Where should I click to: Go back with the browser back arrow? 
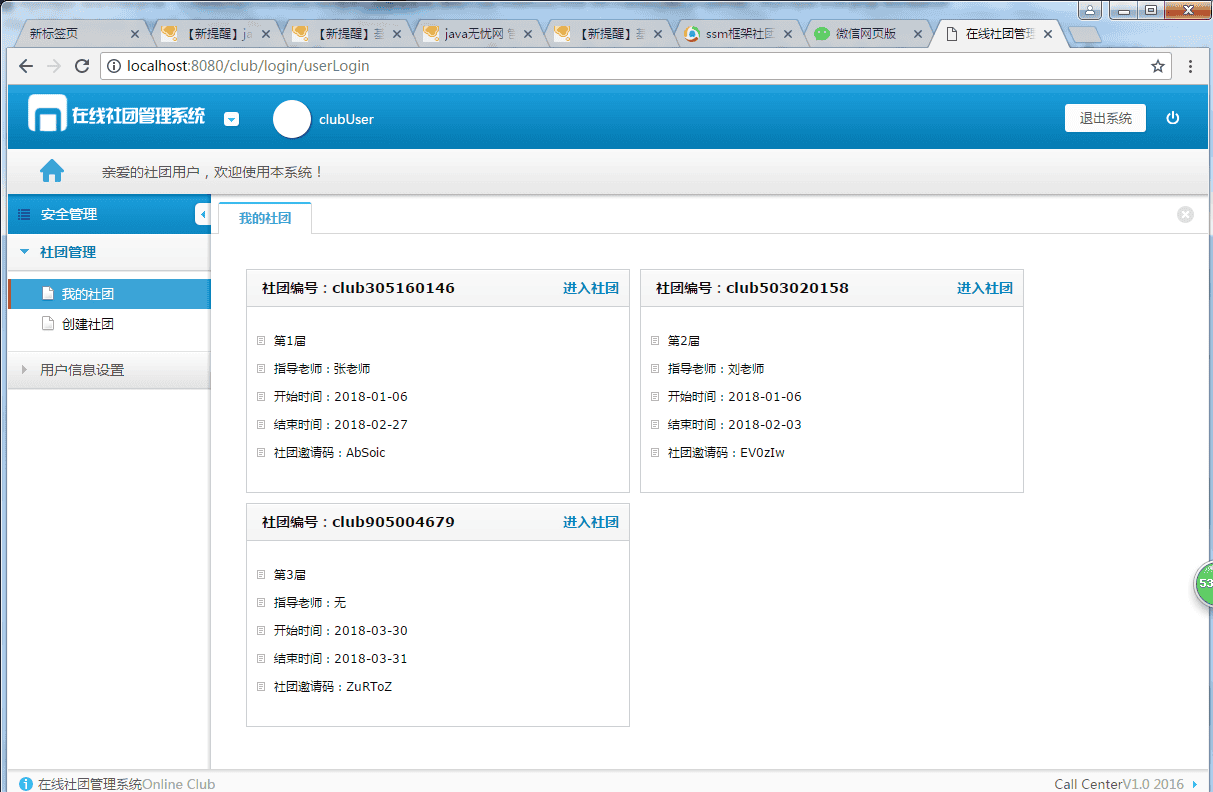(25, 66)
